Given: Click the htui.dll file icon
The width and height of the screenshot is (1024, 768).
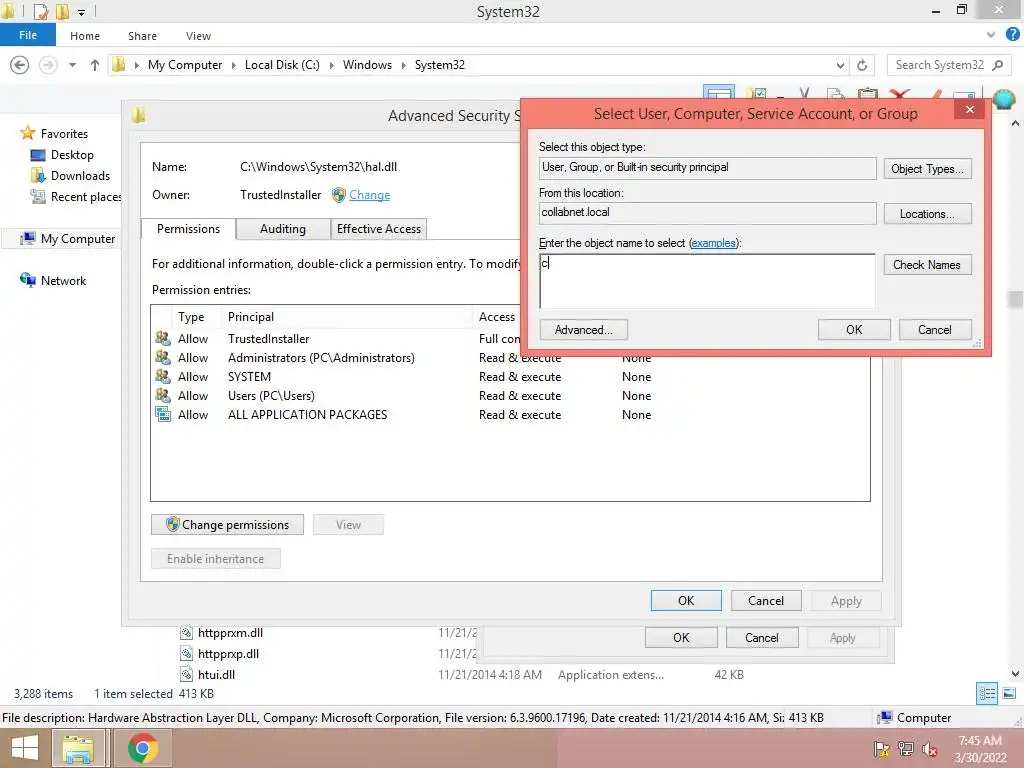Looking at the screenshot, I should (186, 675).
